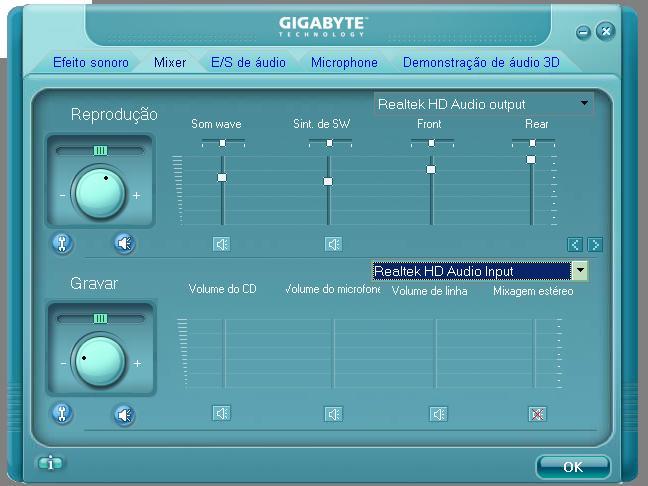The image size is (648, 486).
Task: Click the OK button
Action: click(x=573, y=467)
